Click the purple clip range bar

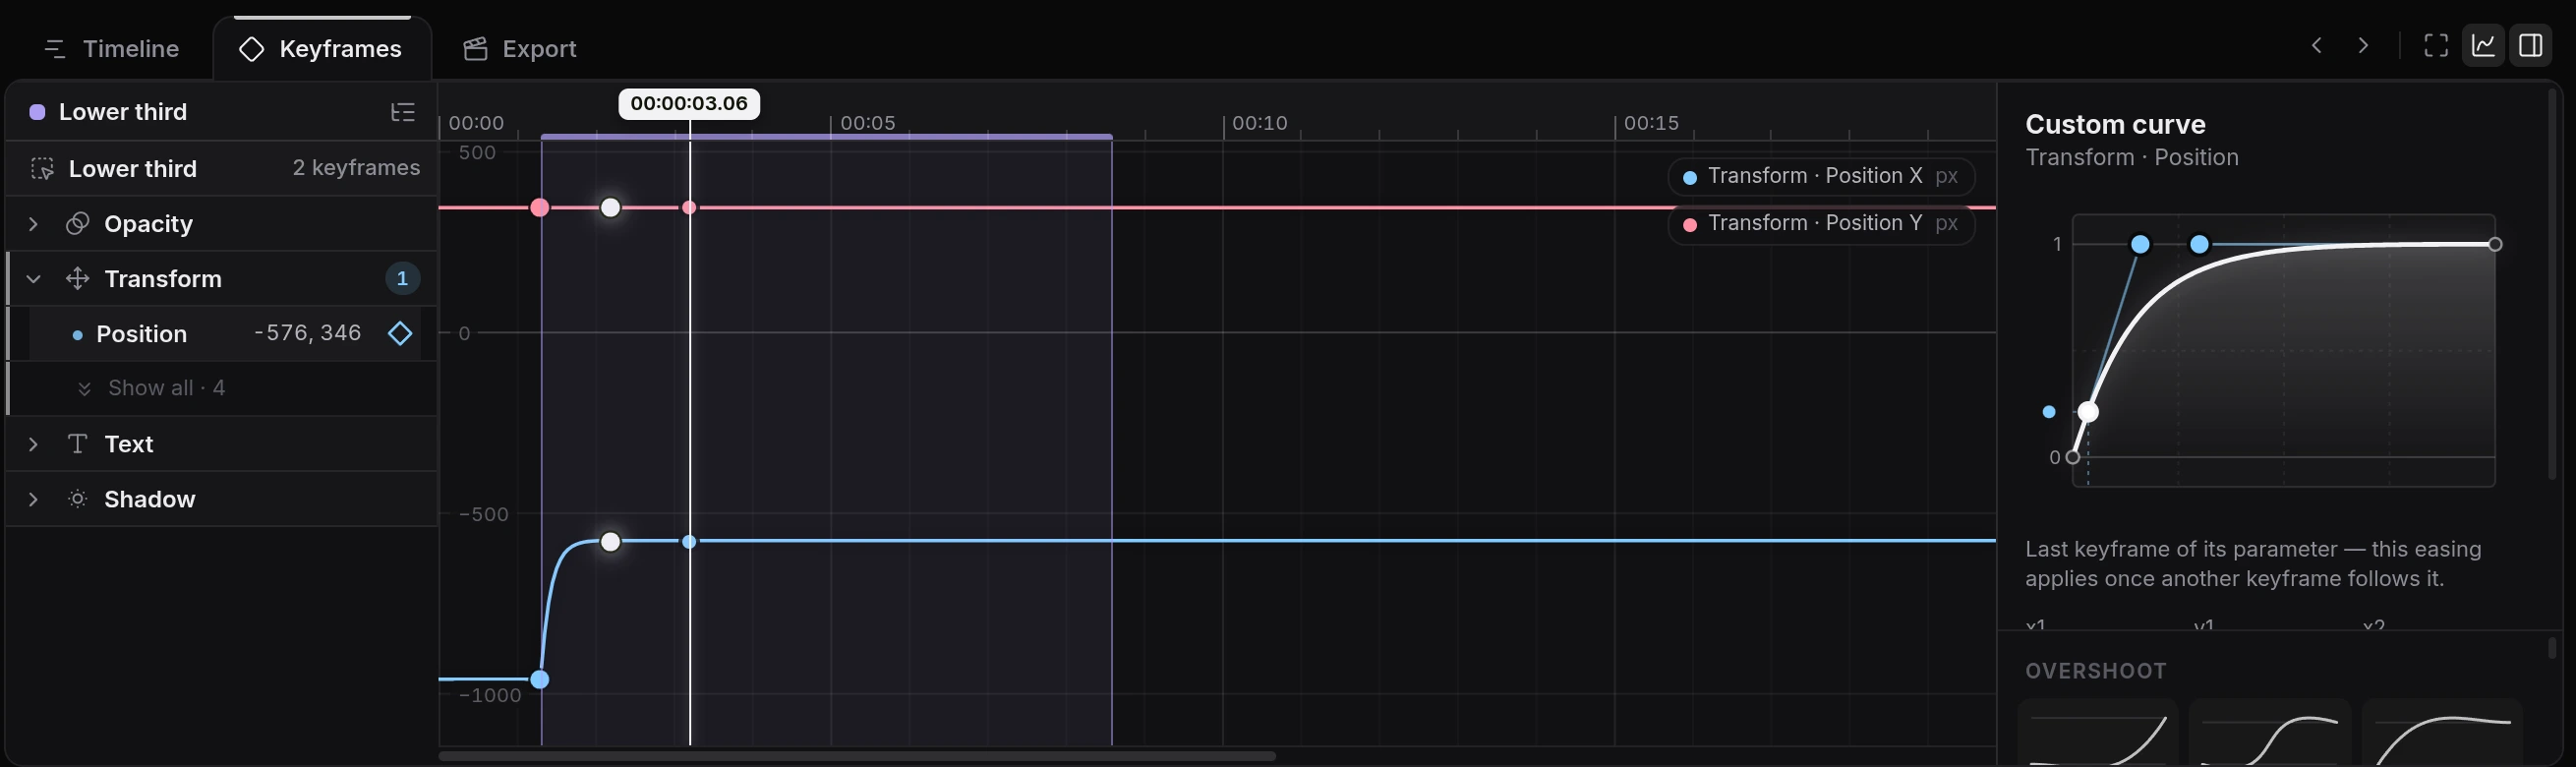point(826,136)
